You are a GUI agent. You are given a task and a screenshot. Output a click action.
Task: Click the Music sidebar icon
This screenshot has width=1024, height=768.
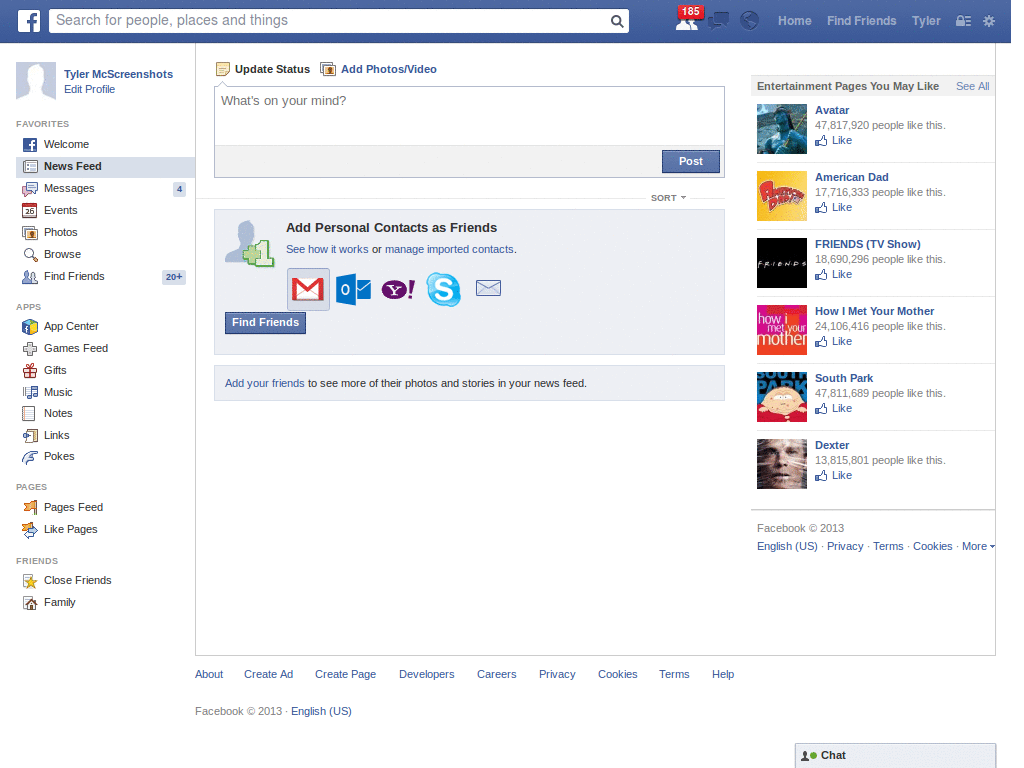[x=30, y=392]
